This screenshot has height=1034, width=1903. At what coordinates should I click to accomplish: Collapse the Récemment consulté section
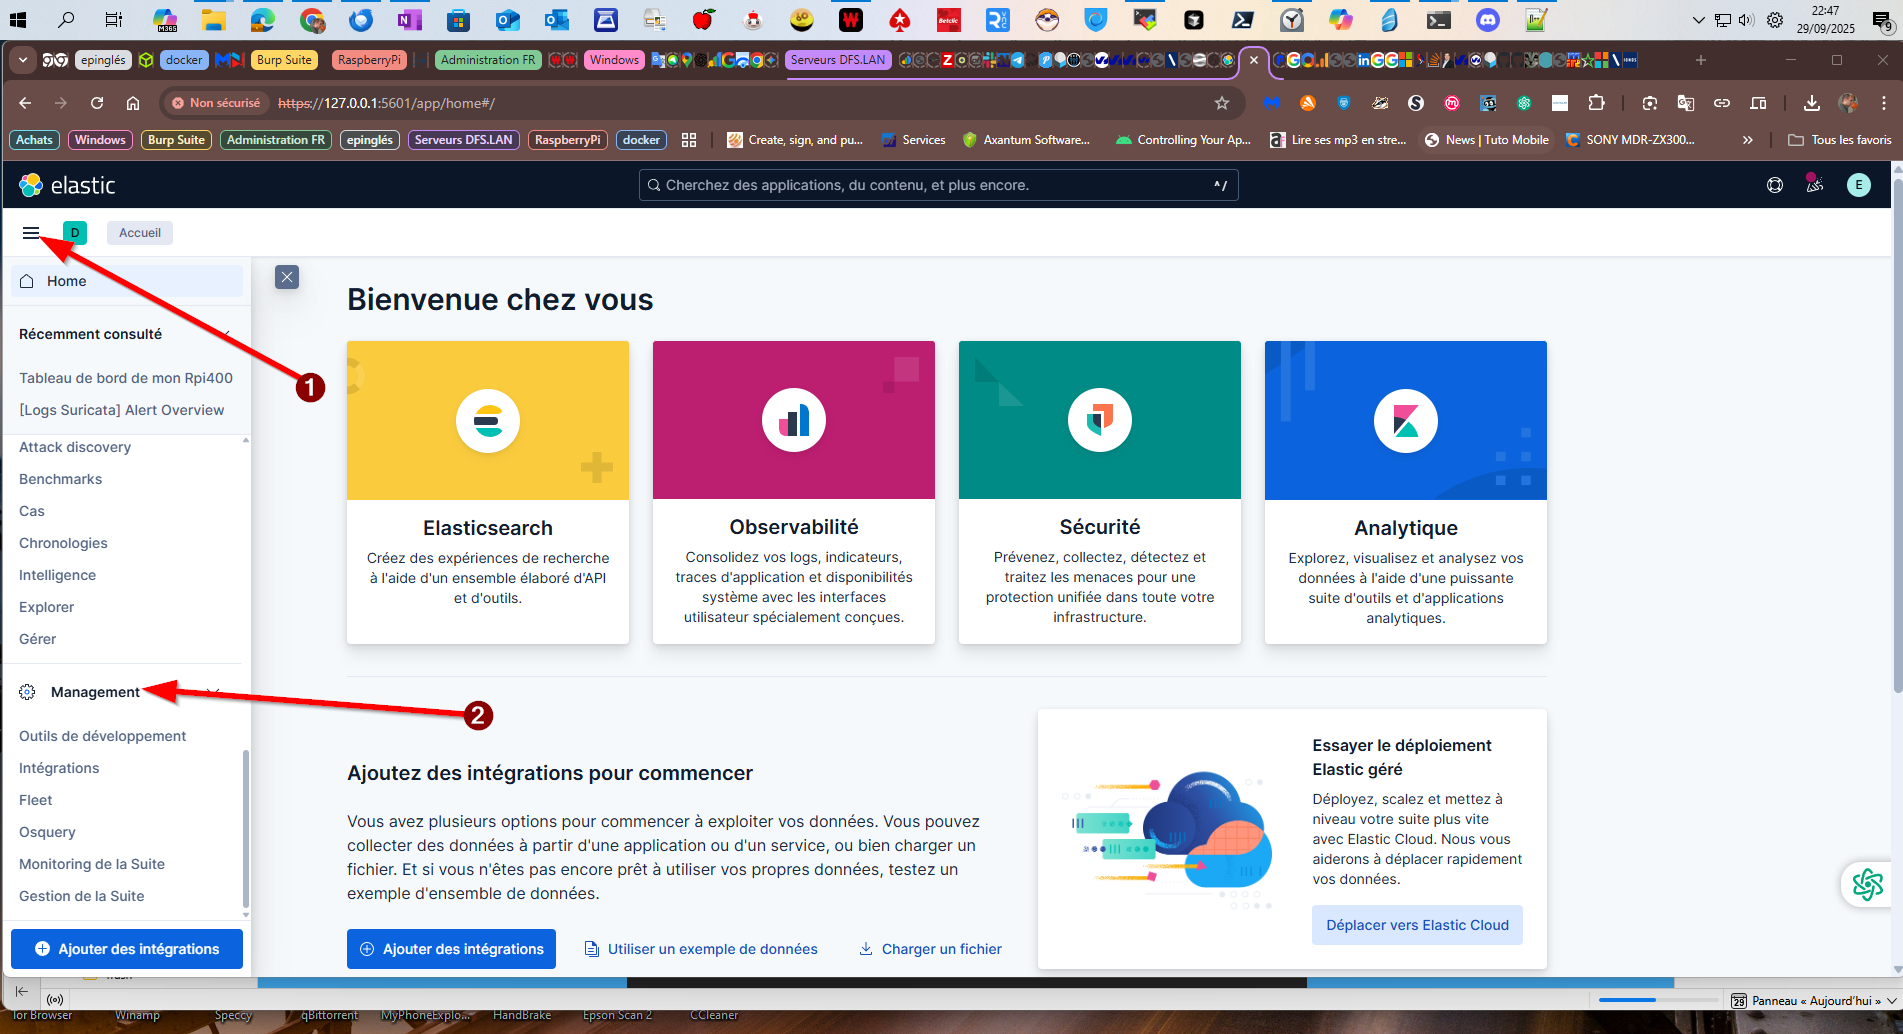click(x=227, y=334)
